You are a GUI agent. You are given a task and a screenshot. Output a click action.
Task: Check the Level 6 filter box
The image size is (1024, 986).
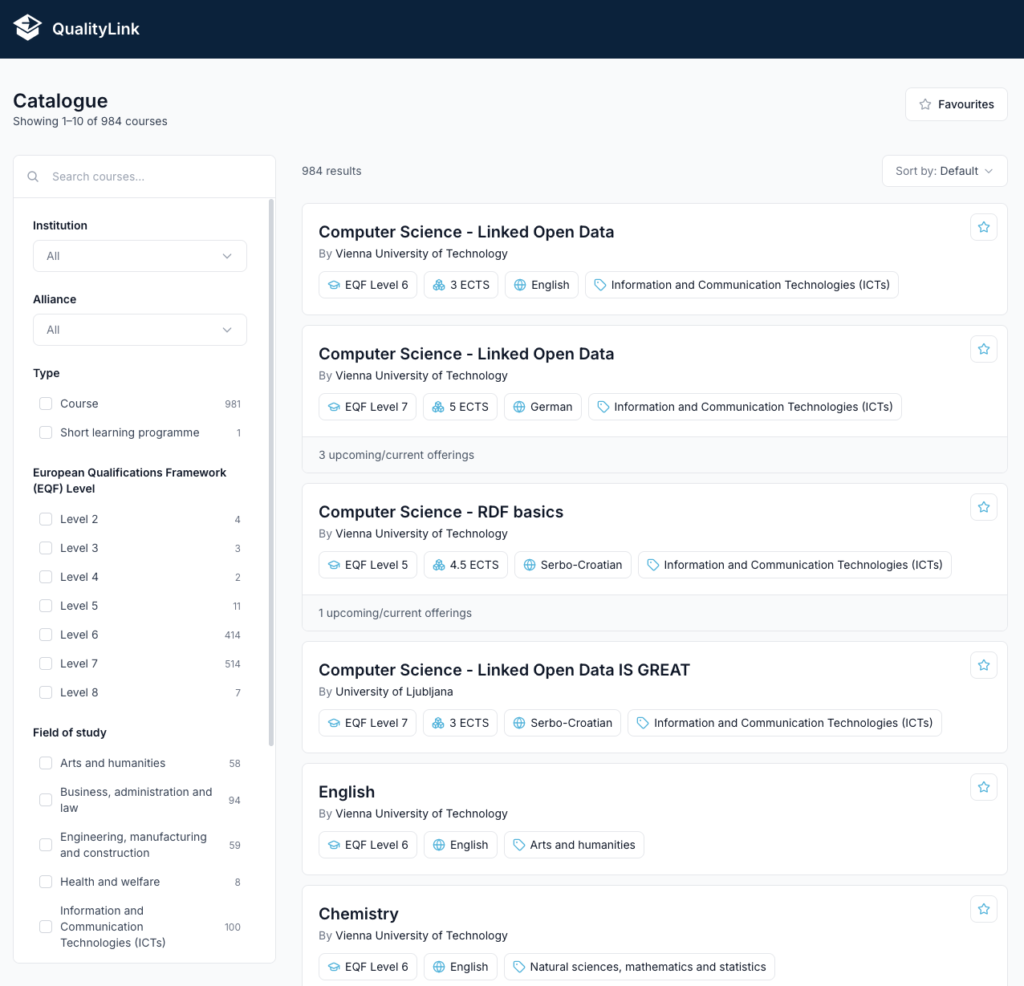click(46, 634)
